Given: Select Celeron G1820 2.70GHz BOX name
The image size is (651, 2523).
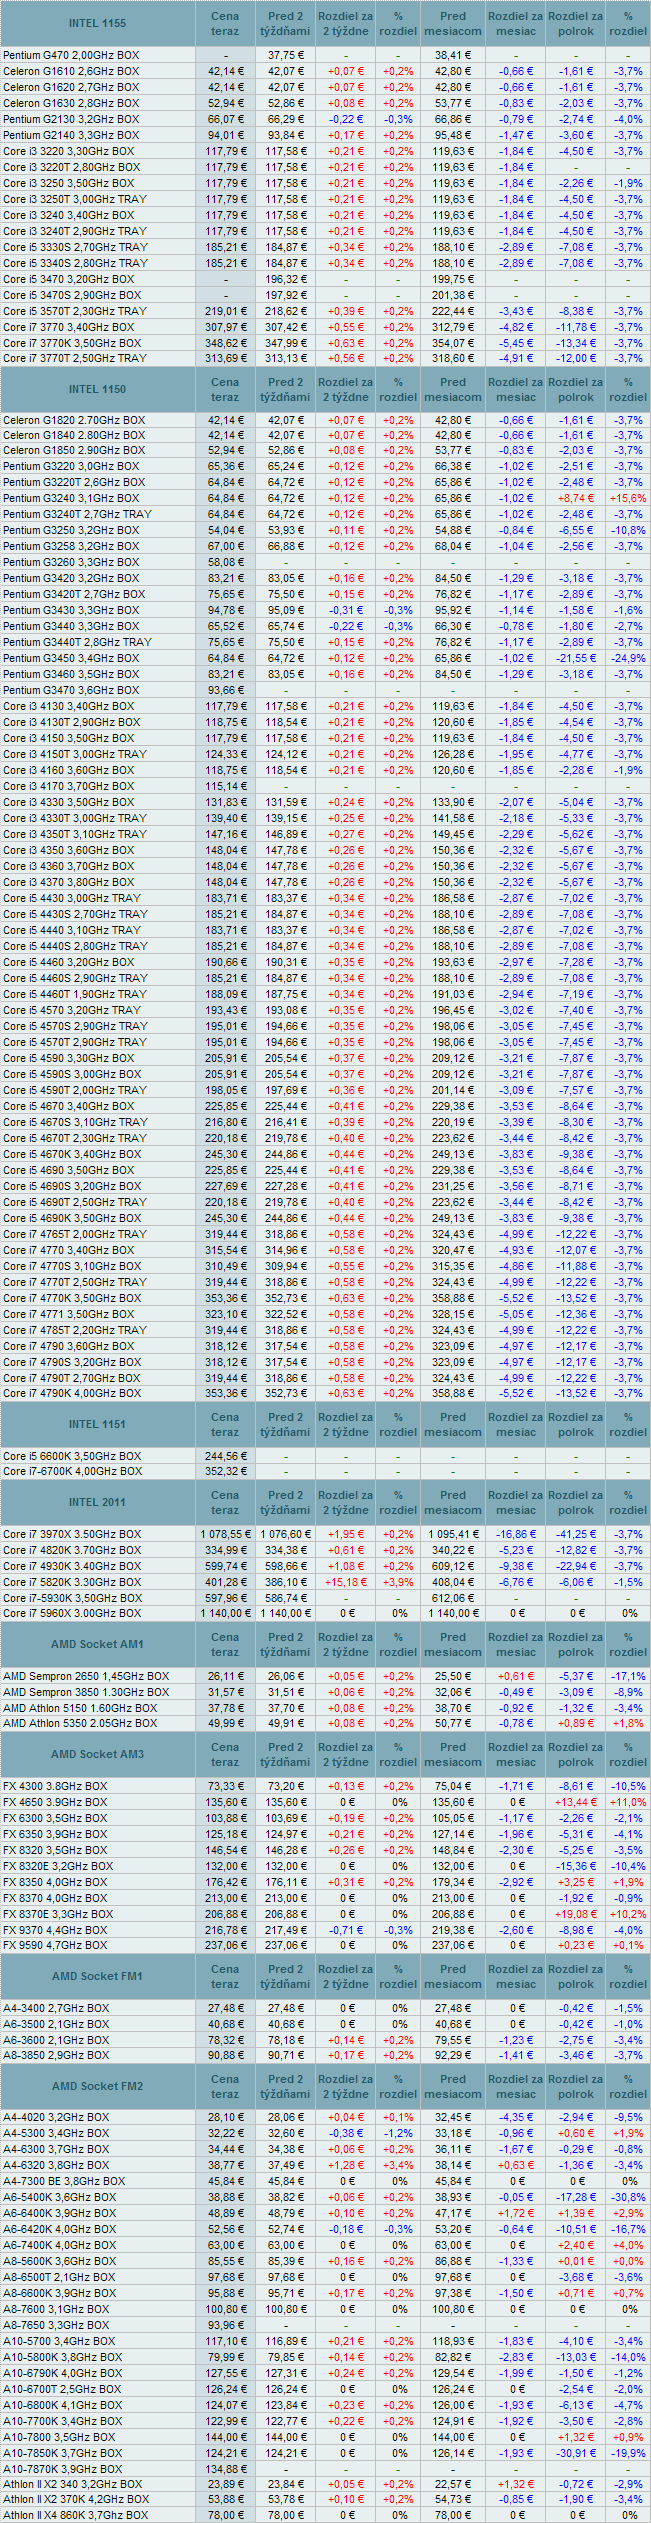Looking at the screenshot, I should click(74, 420).
